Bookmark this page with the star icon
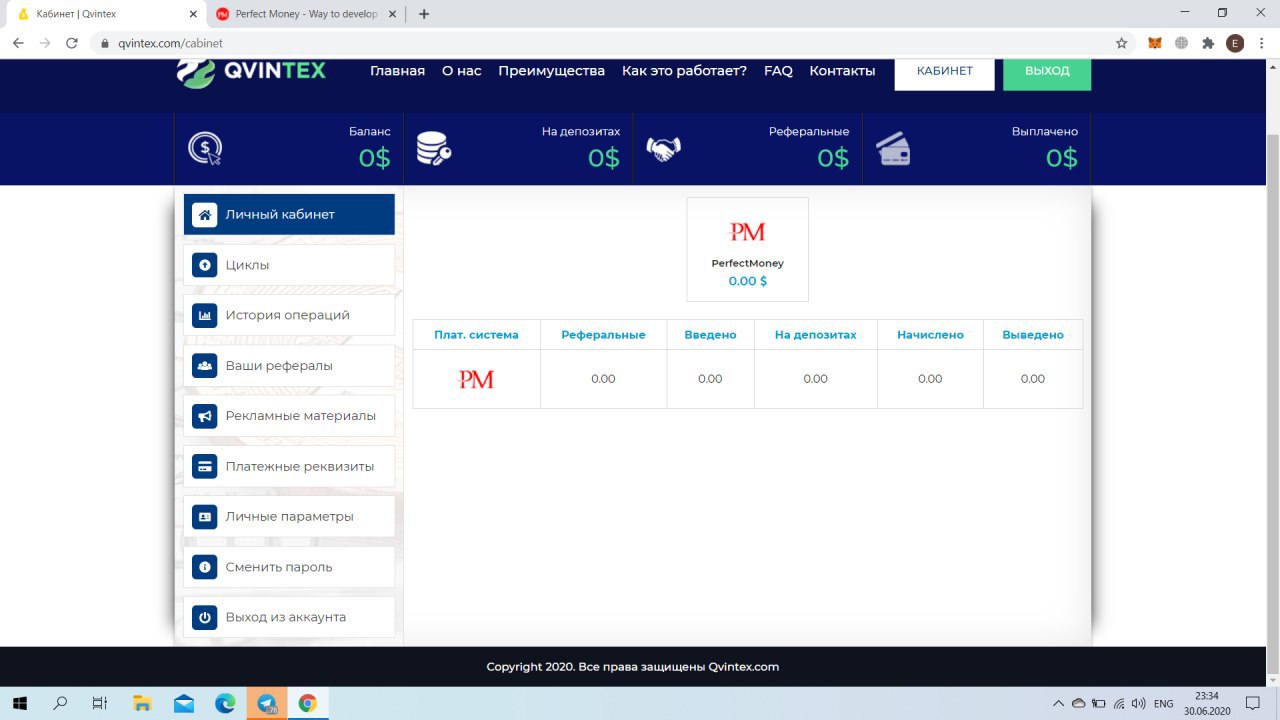1280x720 pixels. [1122, 43]
